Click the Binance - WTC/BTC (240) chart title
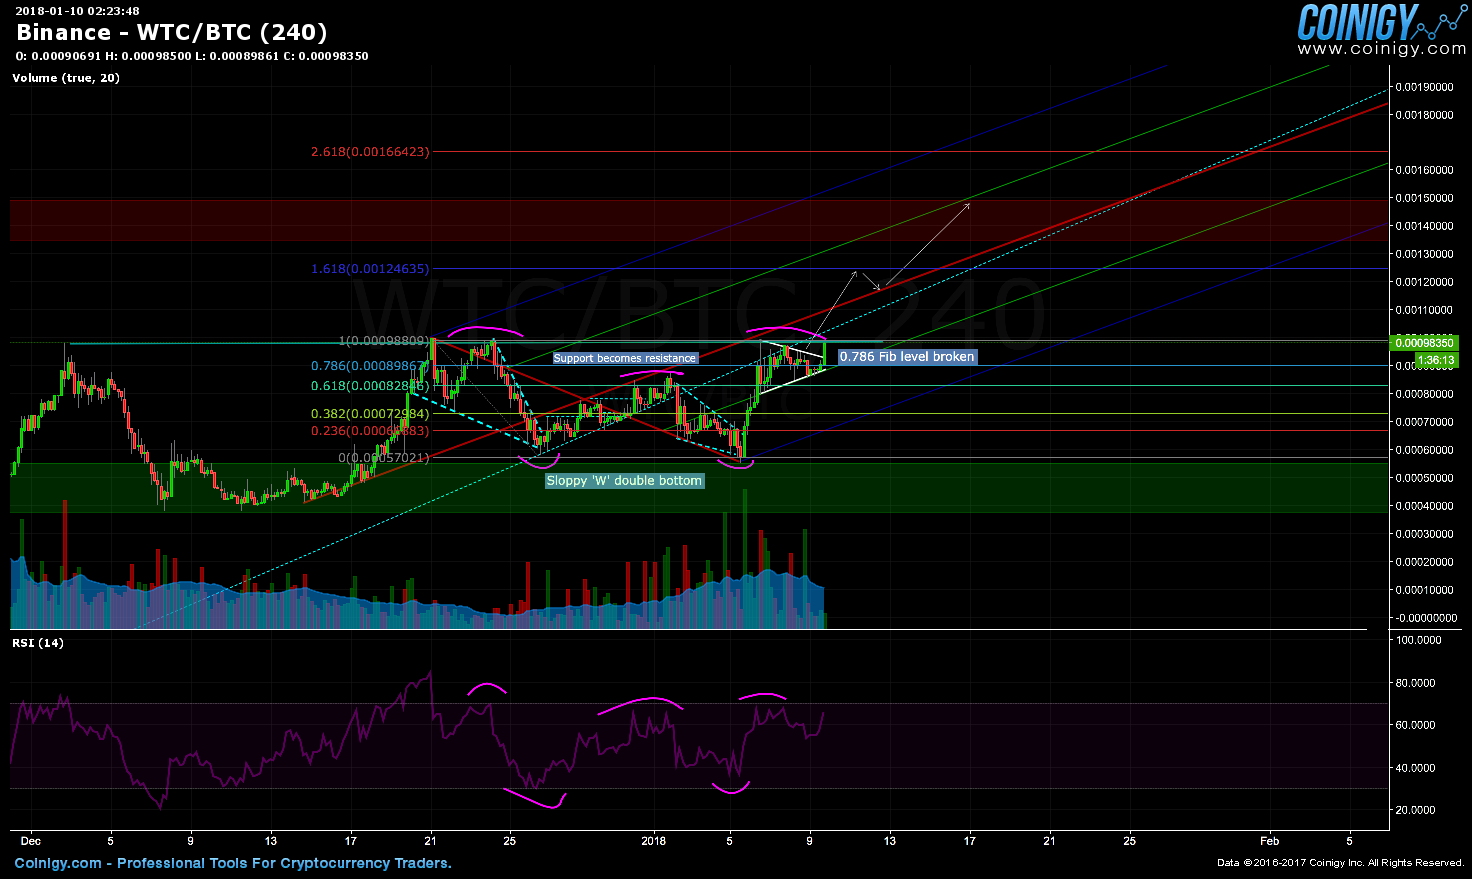 (x=172, y=32)
